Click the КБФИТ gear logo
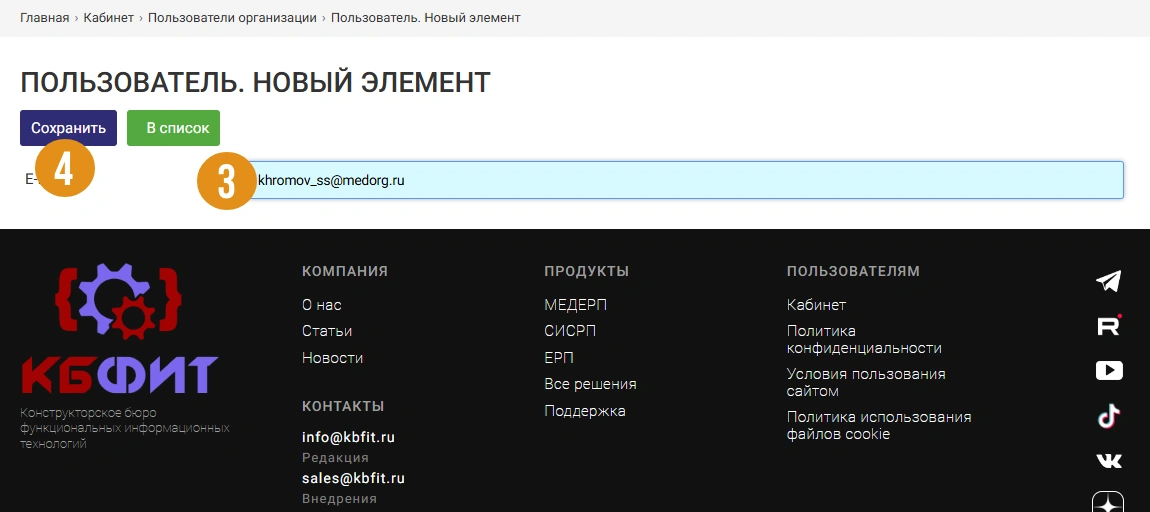Screen dimensions: 1150x512 click(x=119, y=328)
